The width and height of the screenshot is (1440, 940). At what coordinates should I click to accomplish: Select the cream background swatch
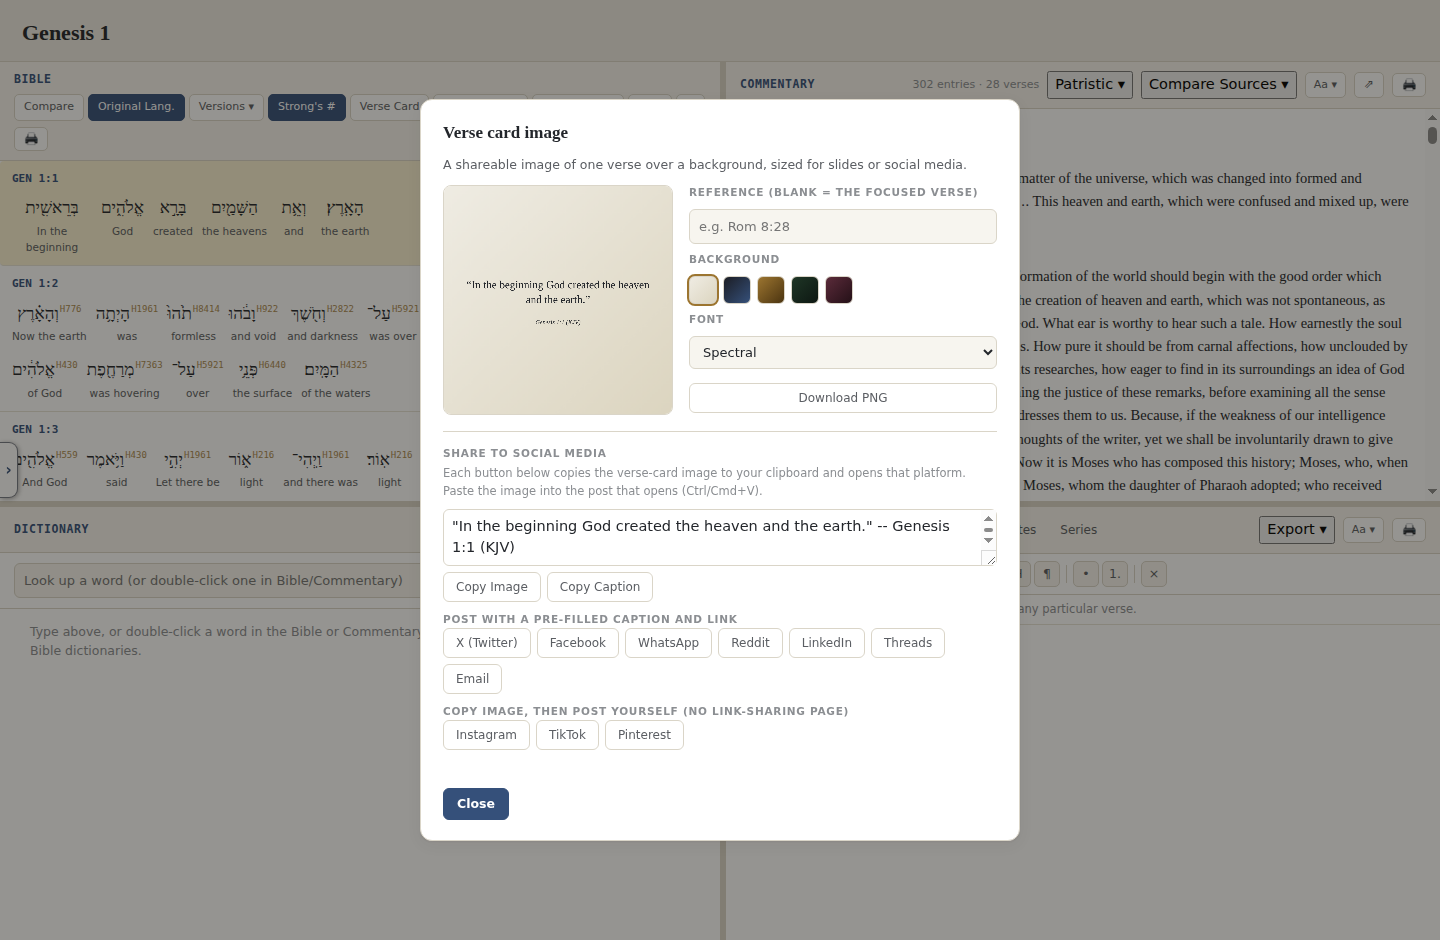tap(703, 290)
